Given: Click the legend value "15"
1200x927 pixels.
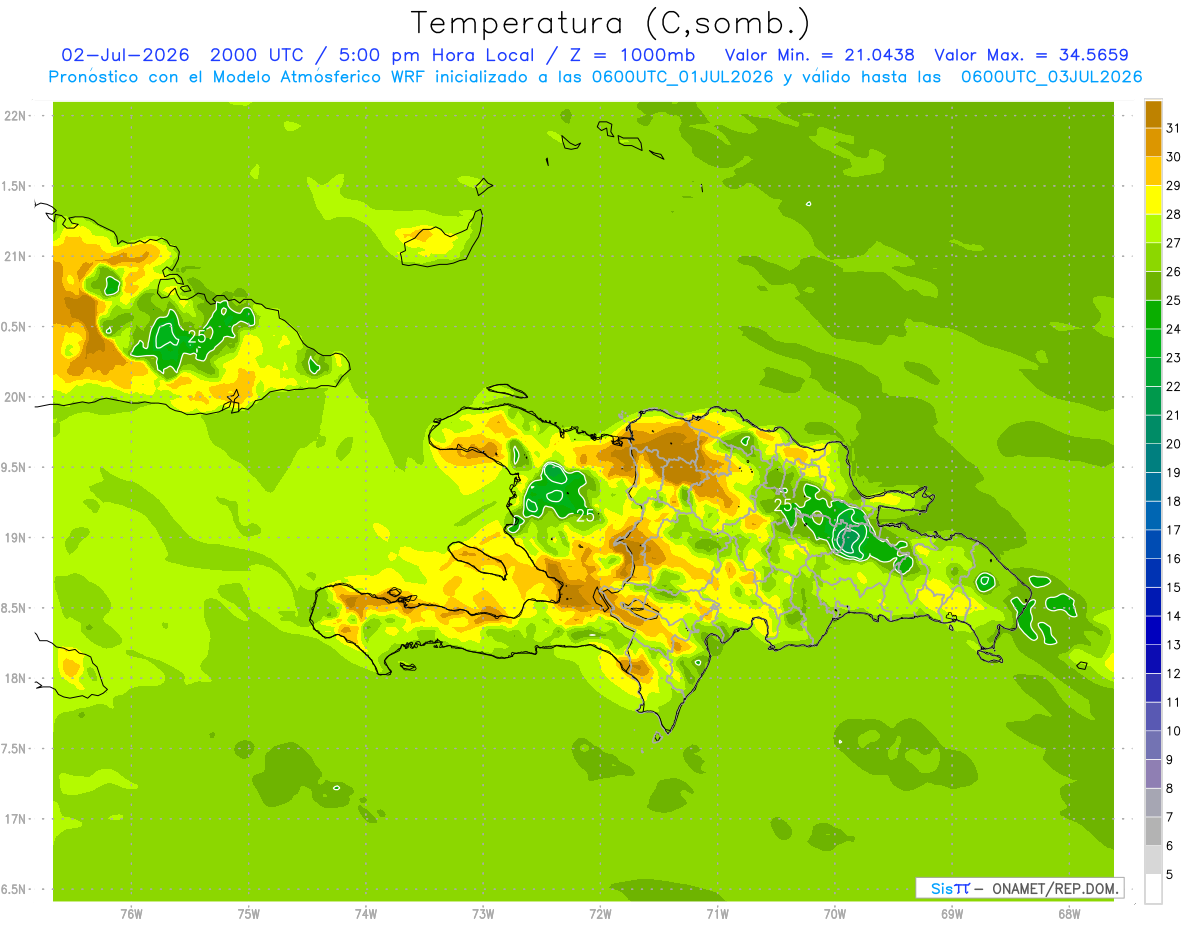Looking at the screenshot, I should pos(1174,588).
